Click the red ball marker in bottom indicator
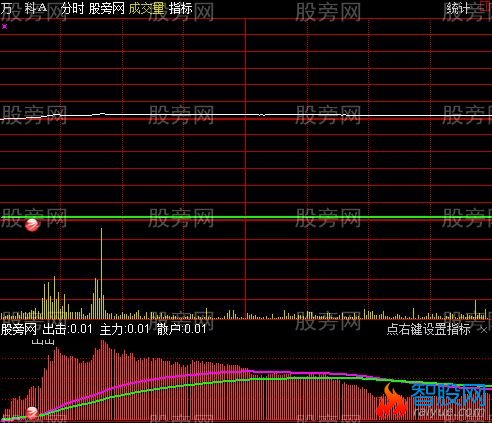 32,413
